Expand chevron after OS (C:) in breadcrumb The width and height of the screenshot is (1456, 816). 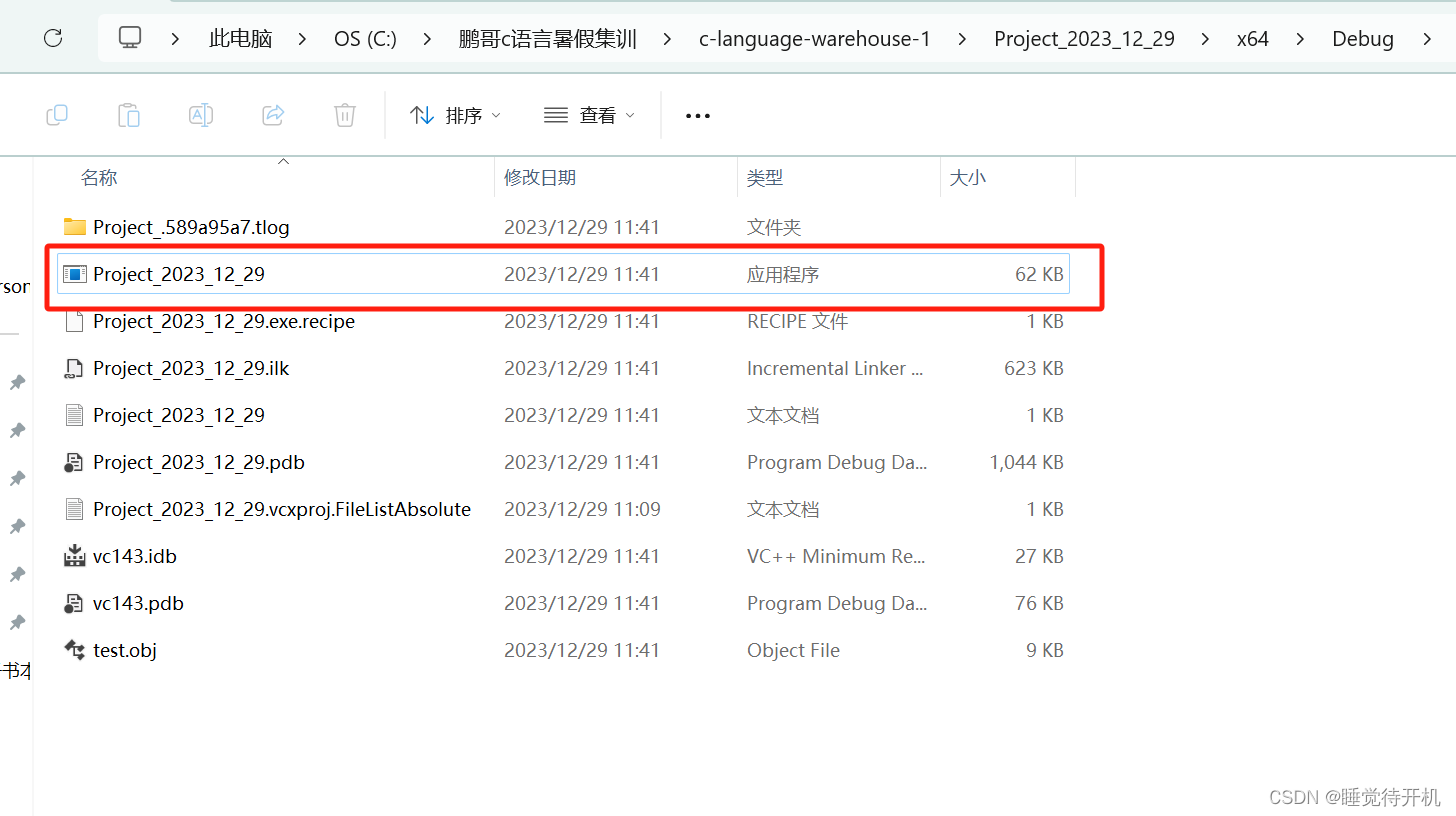pyautogui.click(x=428, y=39)
